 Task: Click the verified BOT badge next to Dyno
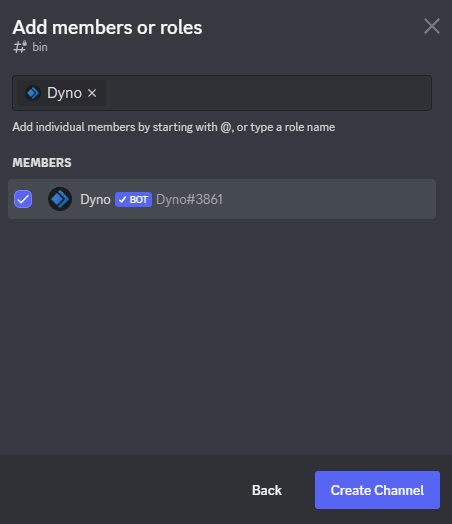133,200
